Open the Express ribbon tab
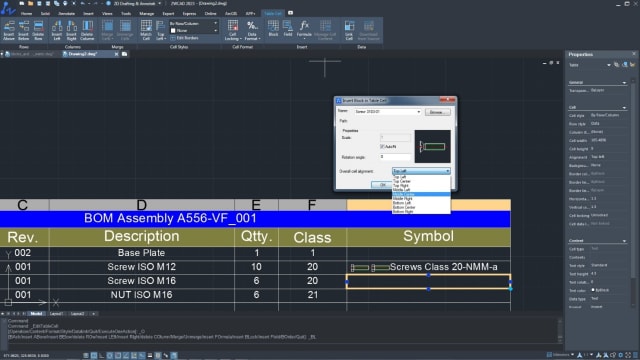The width and height of the screenshot is (640, 360). (189, 13)
